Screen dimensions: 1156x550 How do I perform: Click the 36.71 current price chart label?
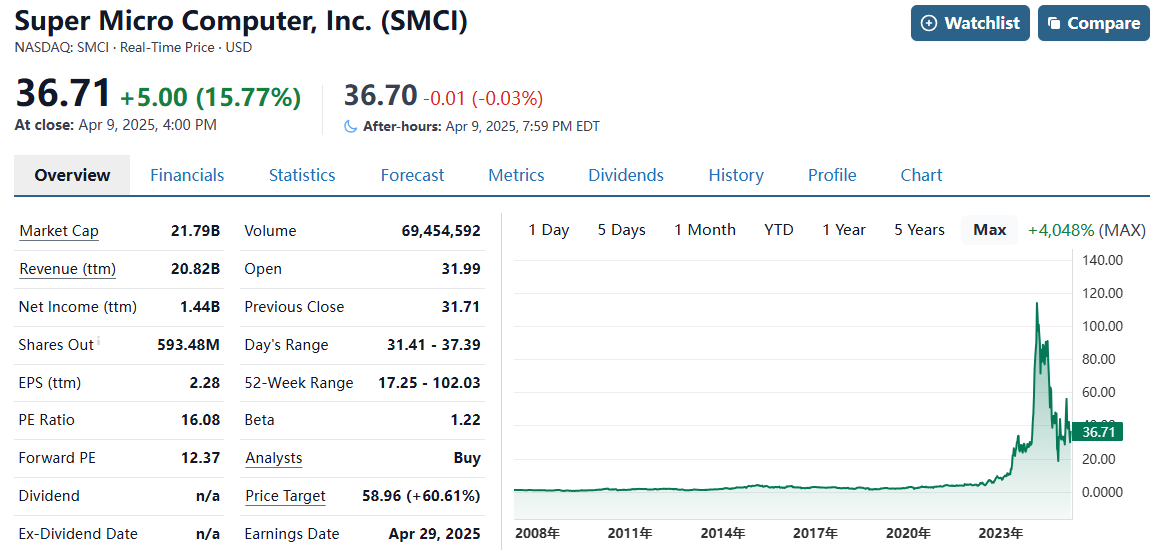click(x=1098, y=432)
